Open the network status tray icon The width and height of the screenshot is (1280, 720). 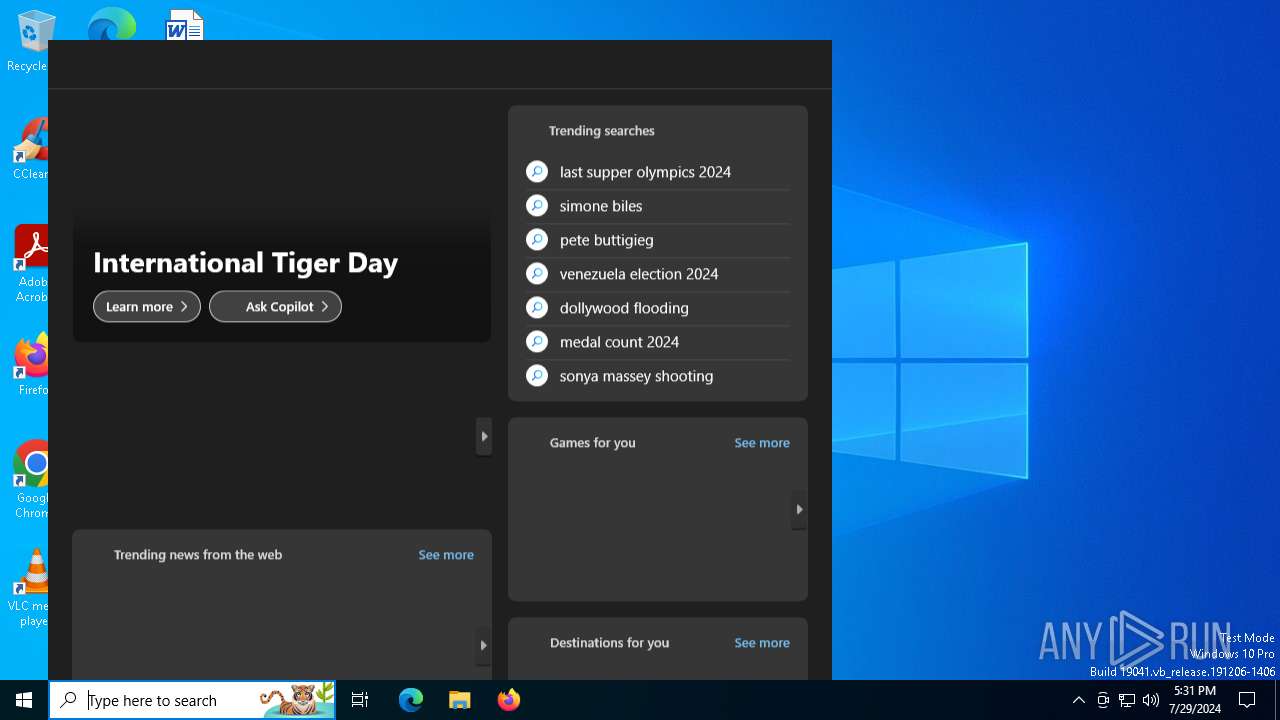[1127, 700]
